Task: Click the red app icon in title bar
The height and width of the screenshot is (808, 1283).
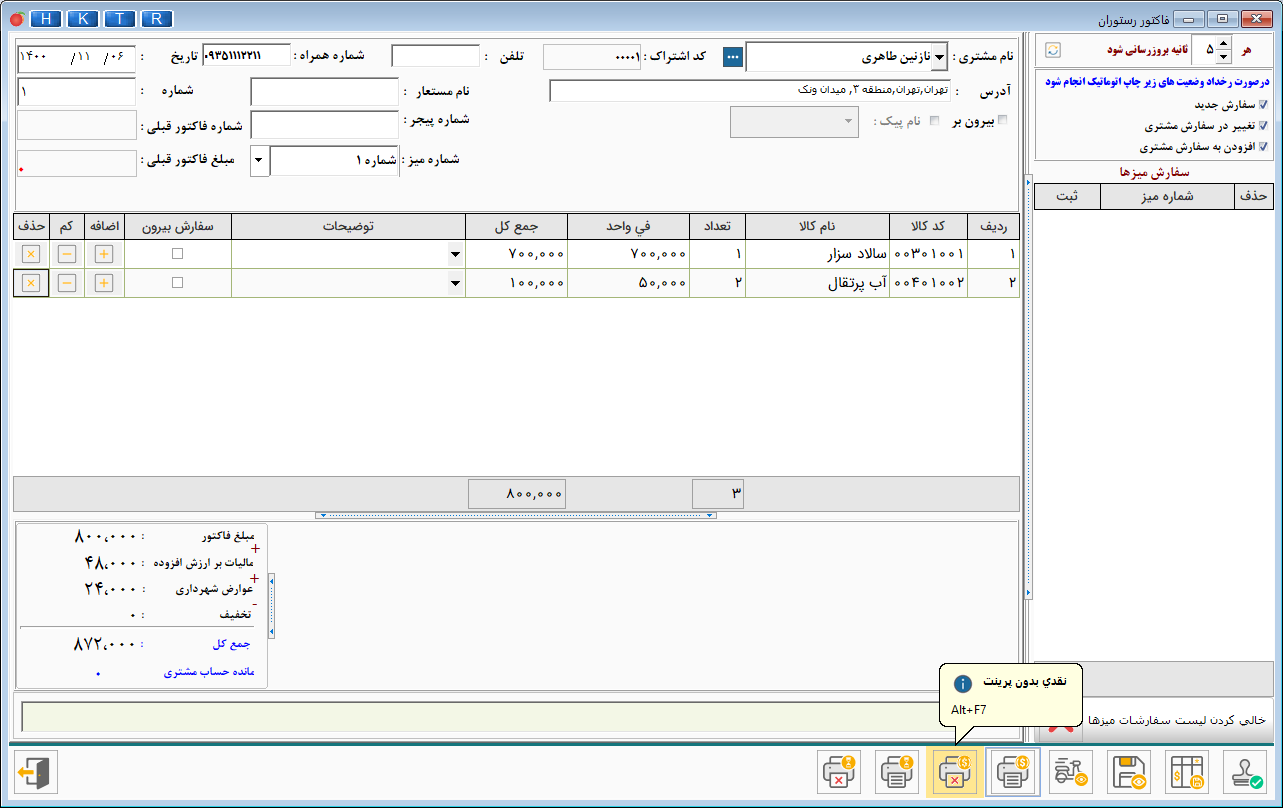Action: pyautogui.click(x=15, y=19)
